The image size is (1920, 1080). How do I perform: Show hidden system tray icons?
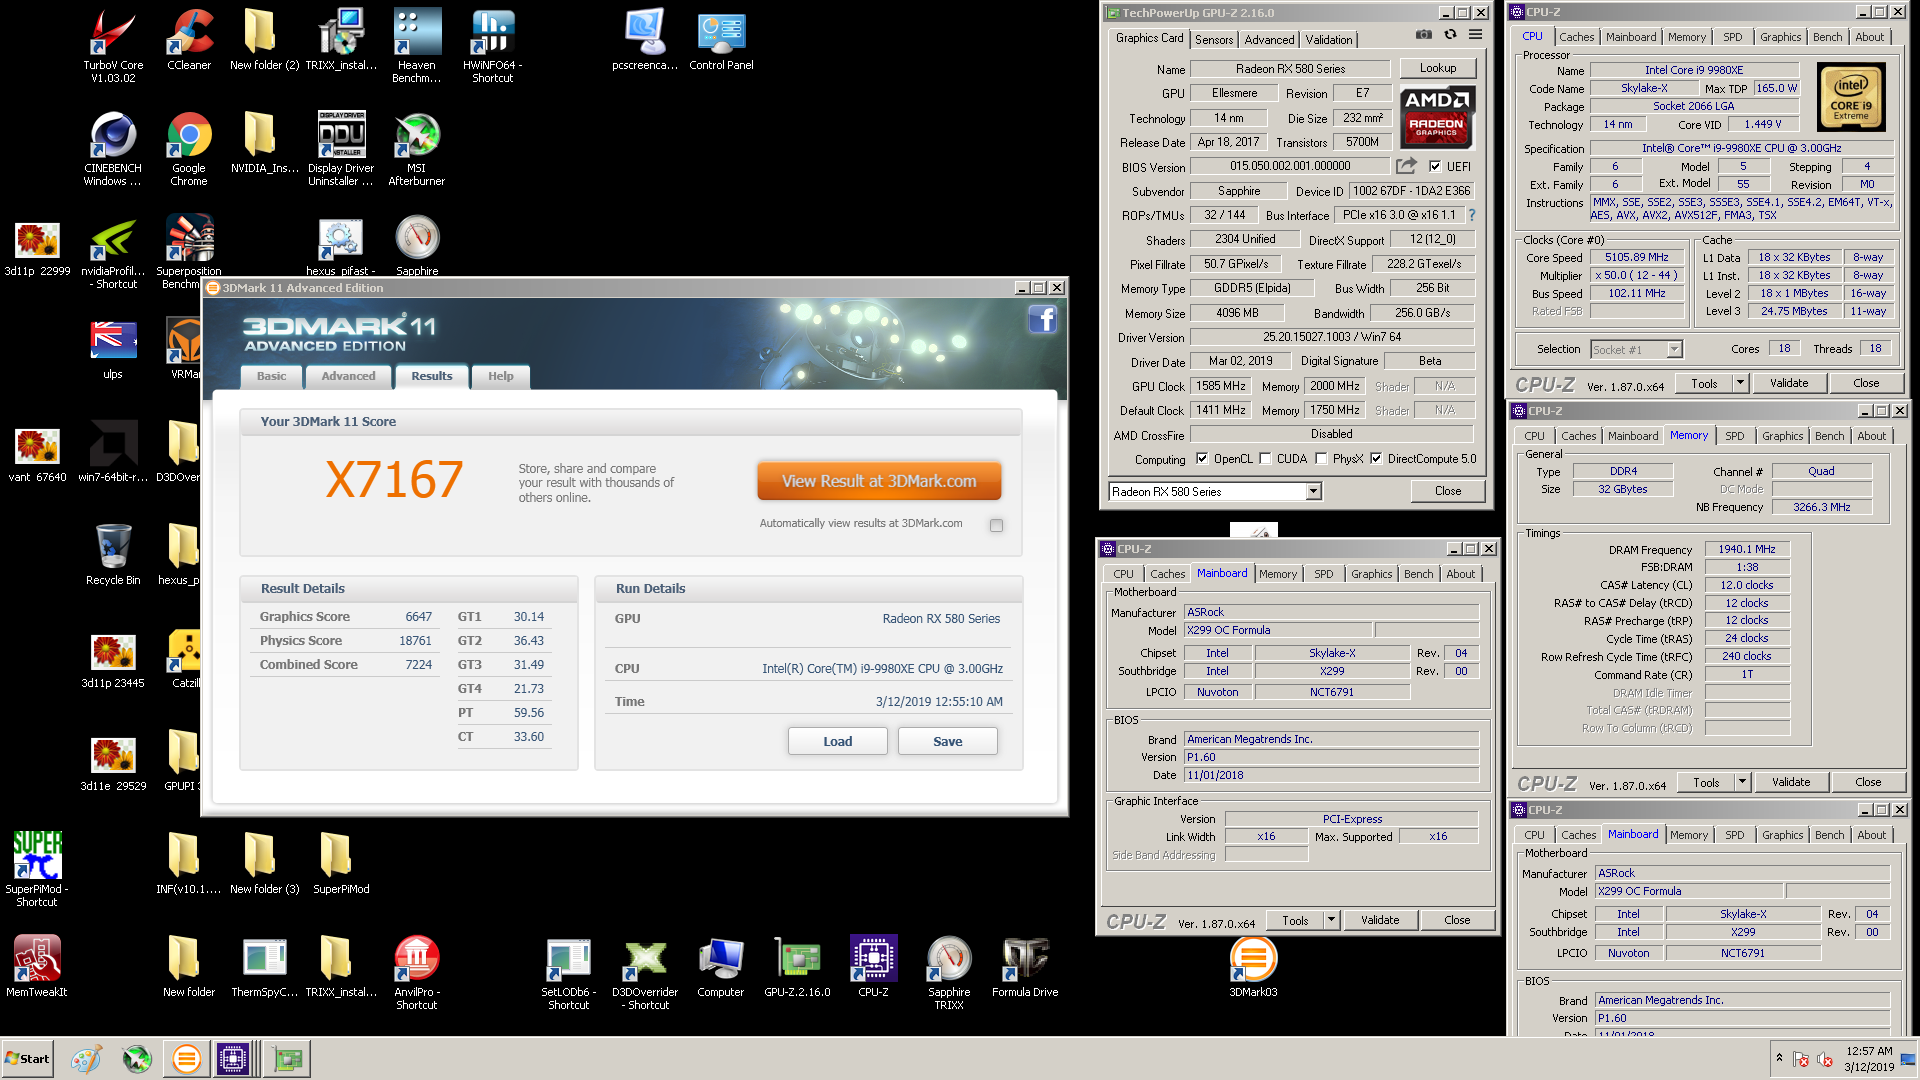tap(1779, 1057)
